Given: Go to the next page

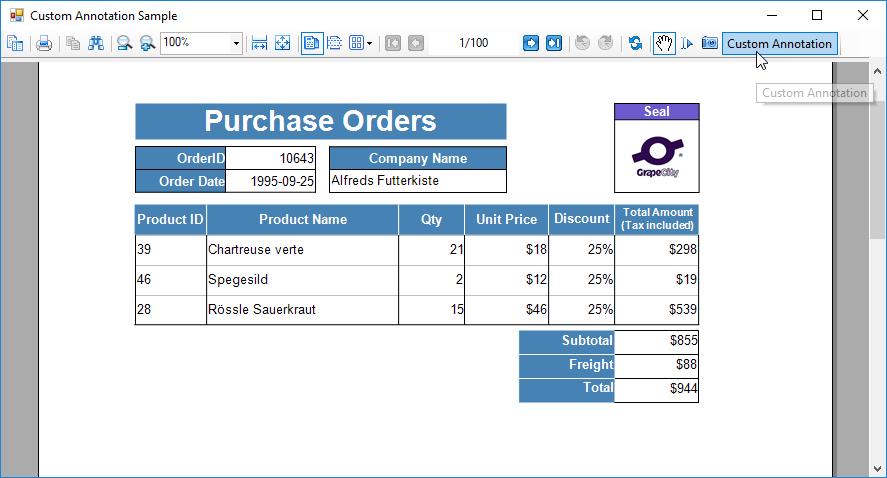Looking at the screenshot, I should coord(531,43).
